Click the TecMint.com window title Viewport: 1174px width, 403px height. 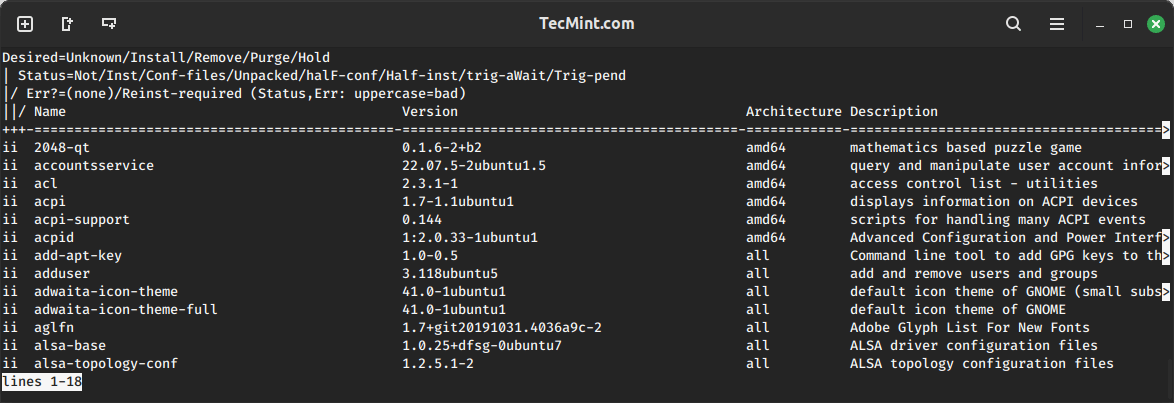(587, 23)
